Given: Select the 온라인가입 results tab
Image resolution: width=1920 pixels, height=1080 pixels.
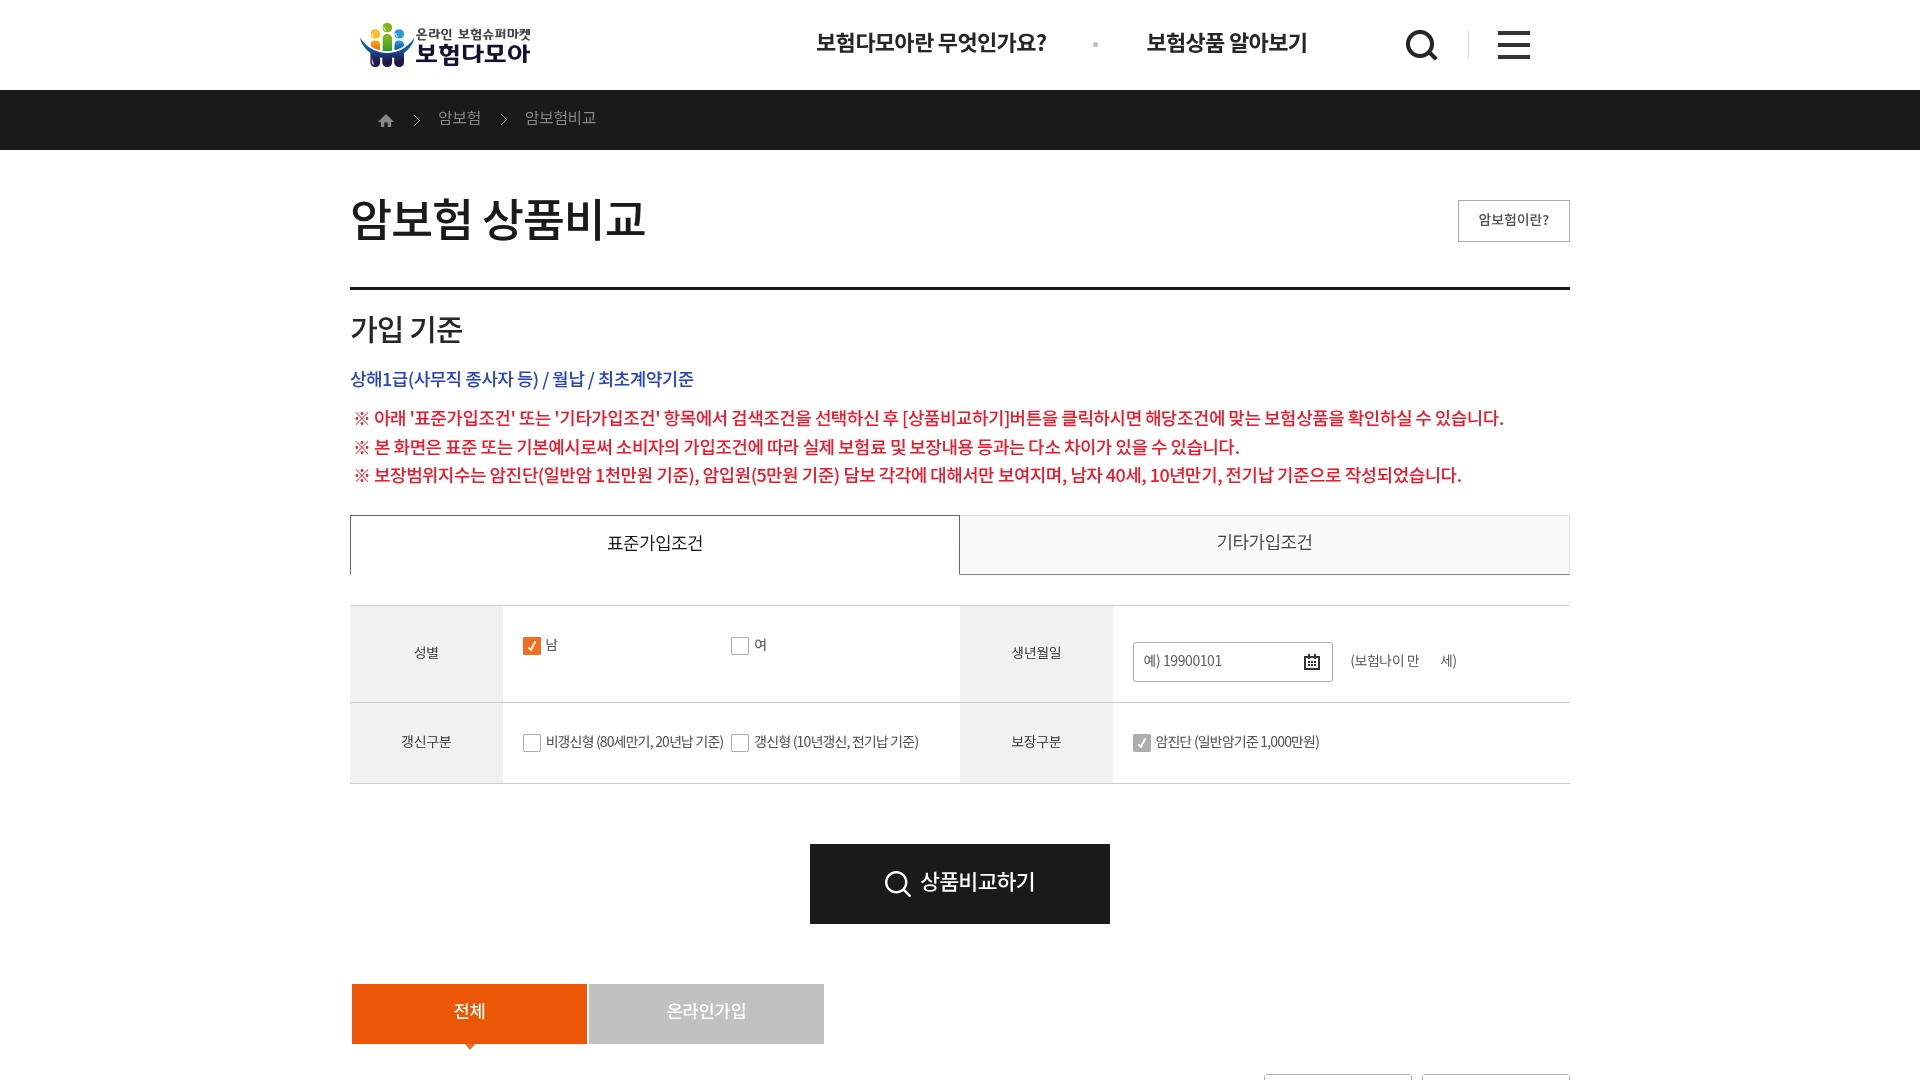Looking at the screenshot, I should click(x=706, y=1013).
